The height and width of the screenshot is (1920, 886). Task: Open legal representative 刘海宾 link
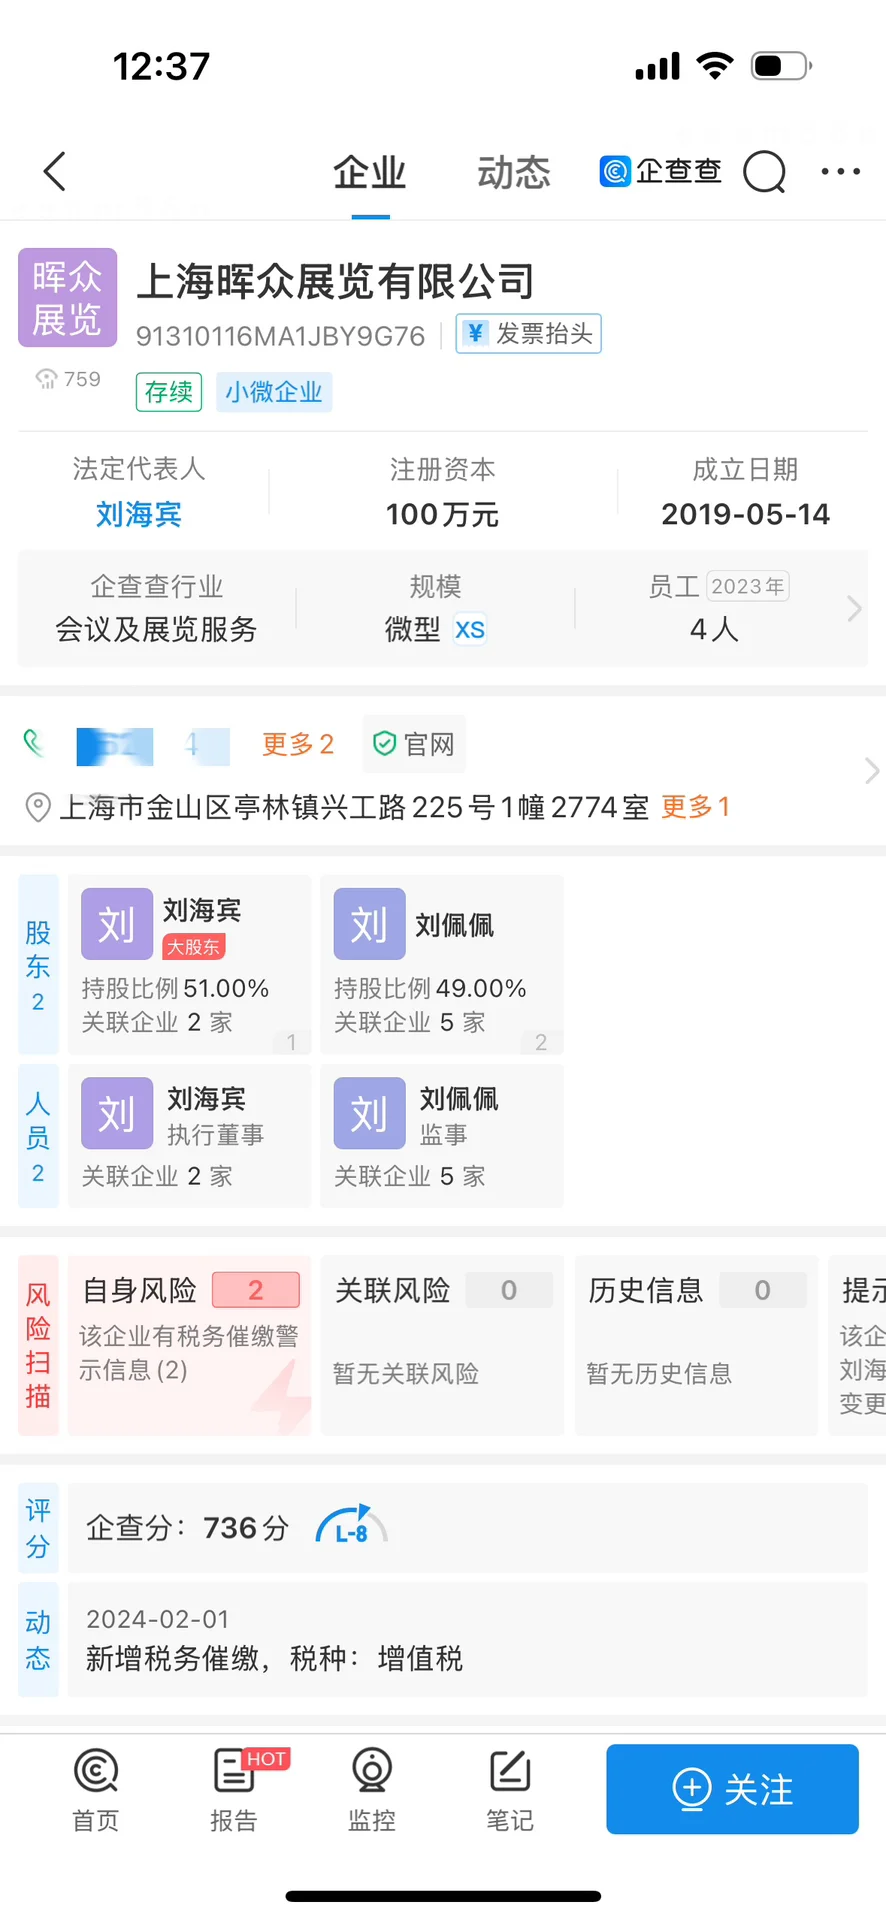[139, 514]
